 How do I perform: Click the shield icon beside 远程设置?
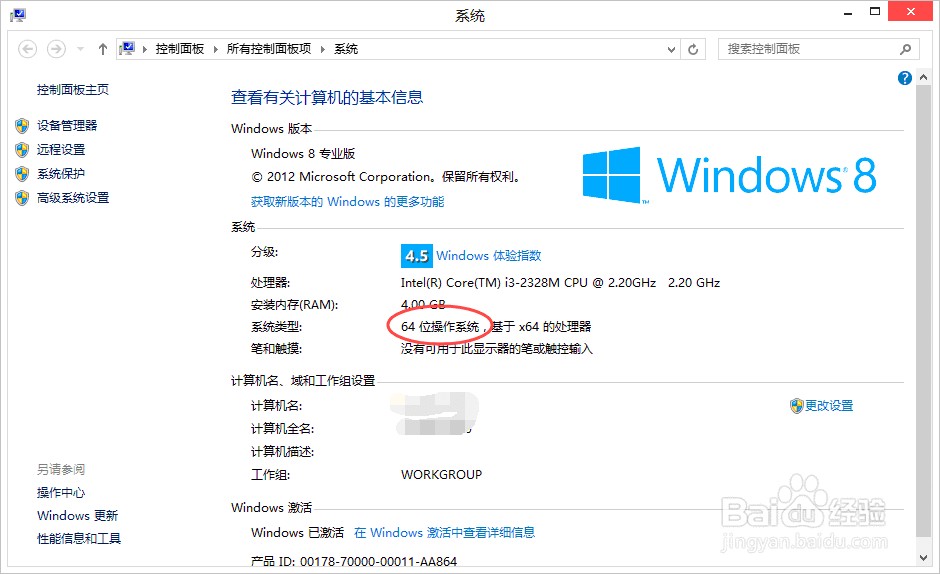point(22,149)
